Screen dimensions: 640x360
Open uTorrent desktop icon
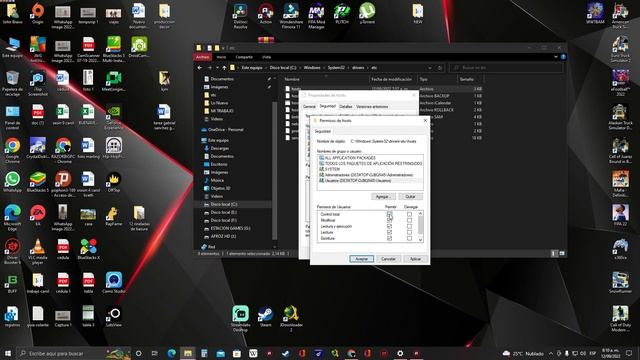pyautogui.click(x=367, y=13)
